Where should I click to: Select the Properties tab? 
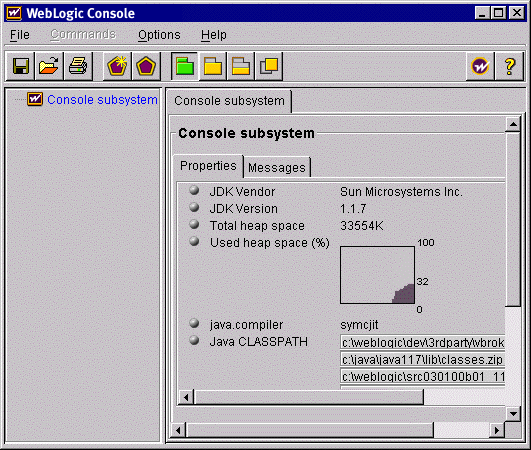[208, 166]
